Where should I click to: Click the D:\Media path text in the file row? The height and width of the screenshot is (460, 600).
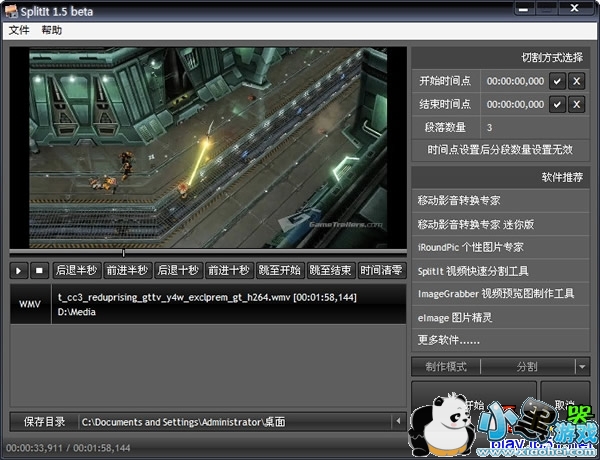point(77,312)
